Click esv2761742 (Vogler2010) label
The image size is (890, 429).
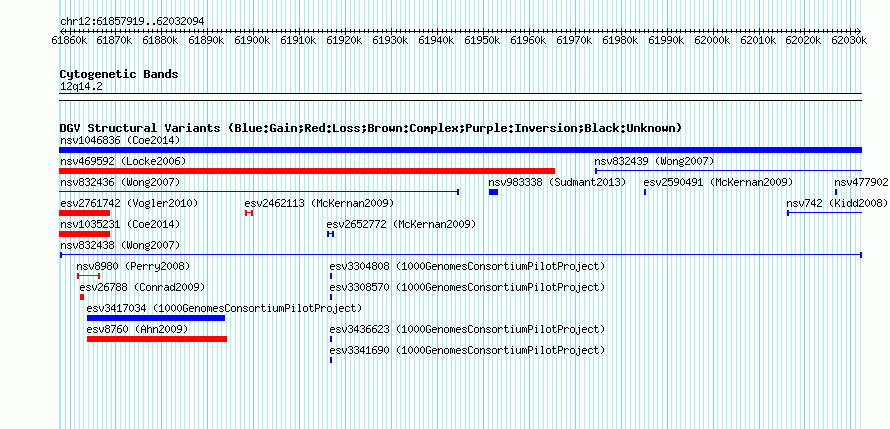point(129,203)
